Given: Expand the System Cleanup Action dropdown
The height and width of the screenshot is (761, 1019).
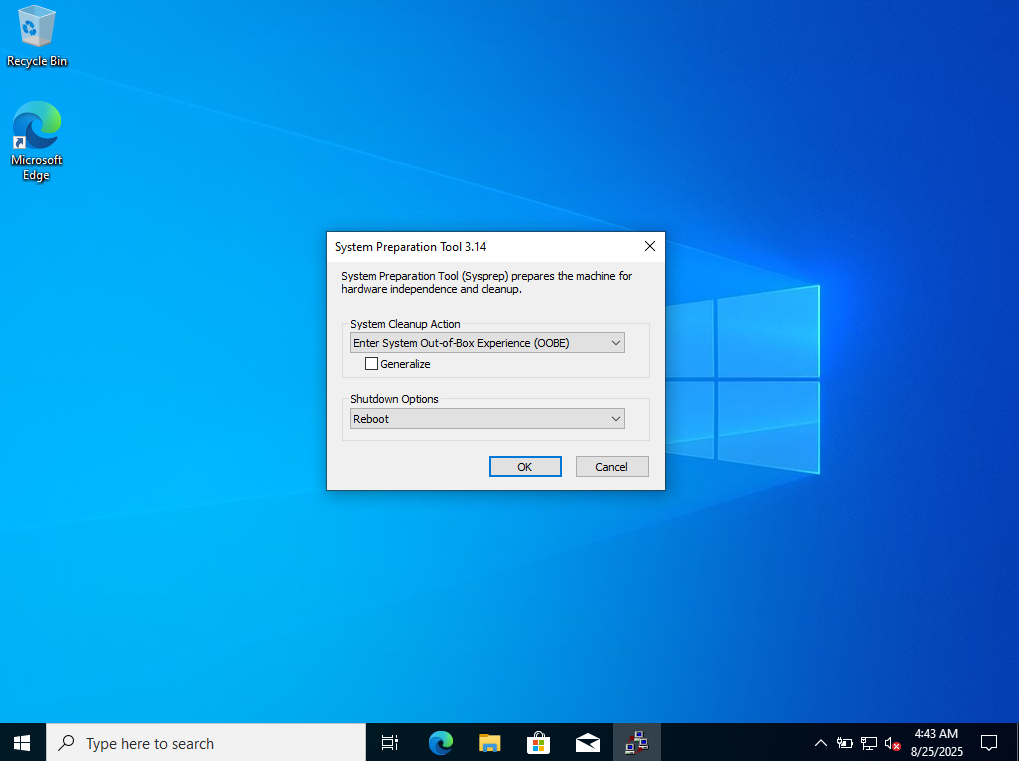Looking at the screenshot, I should click(488, 343).
